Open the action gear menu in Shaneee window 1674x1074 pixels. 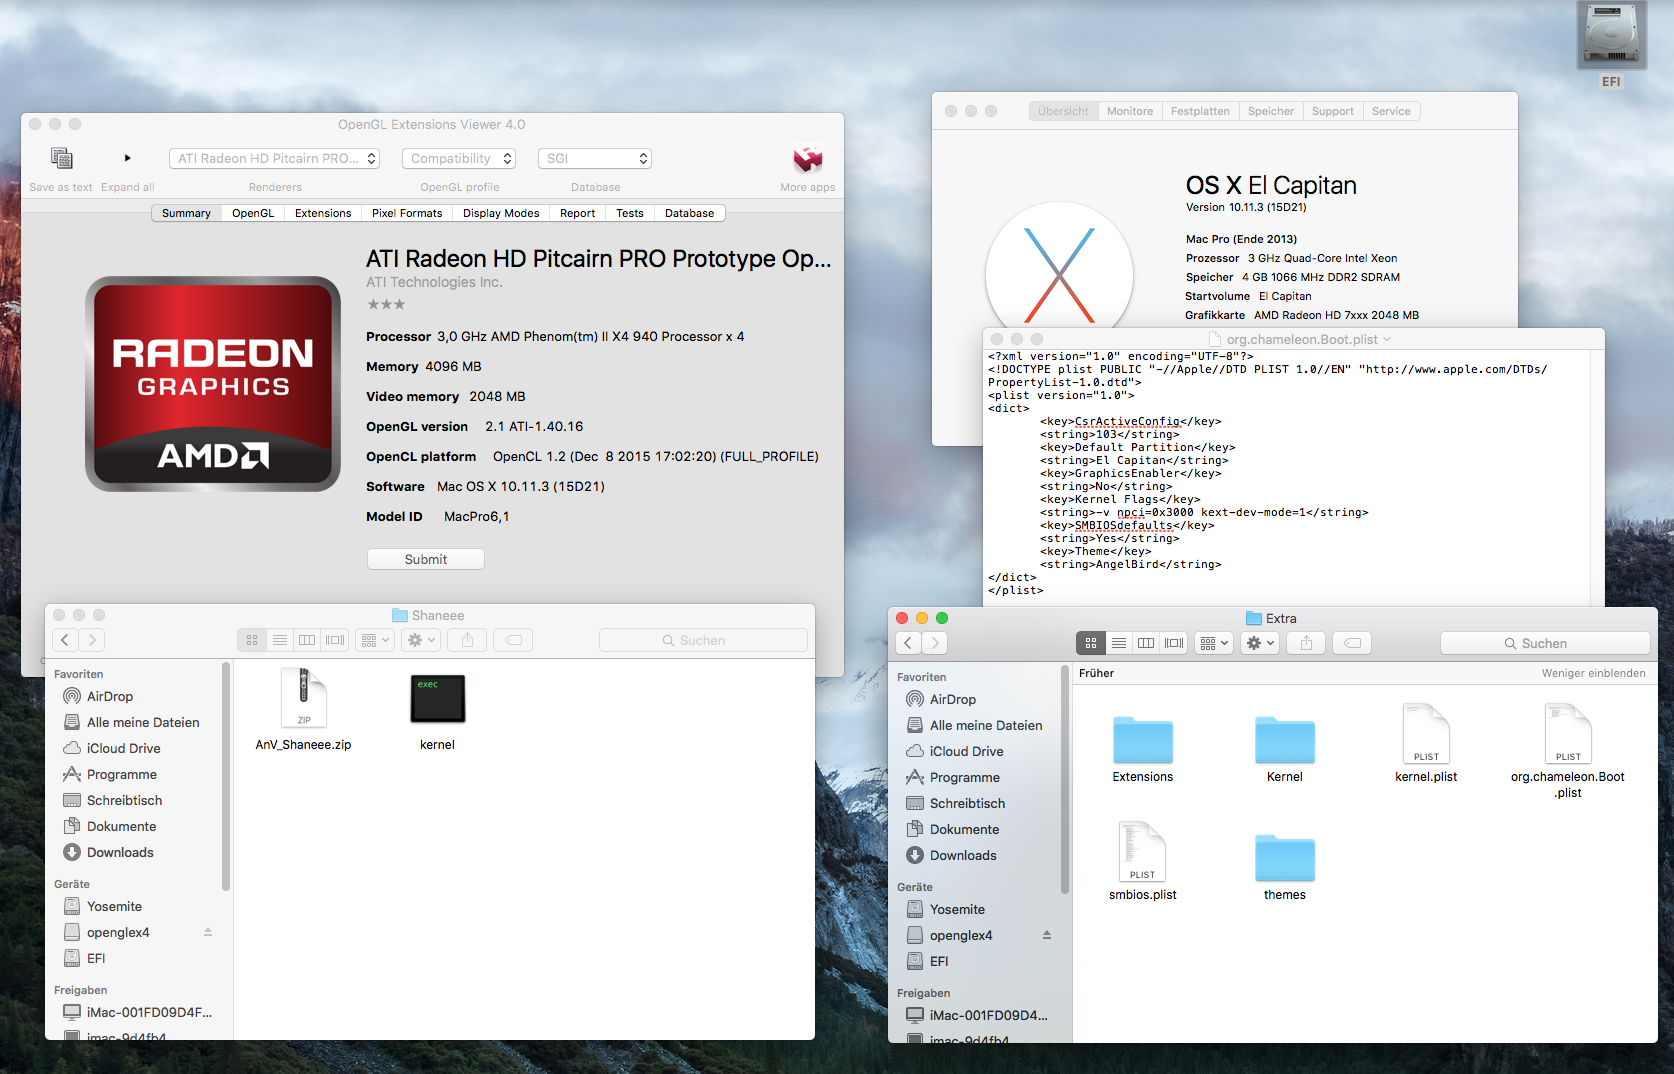tap(420, 640)
